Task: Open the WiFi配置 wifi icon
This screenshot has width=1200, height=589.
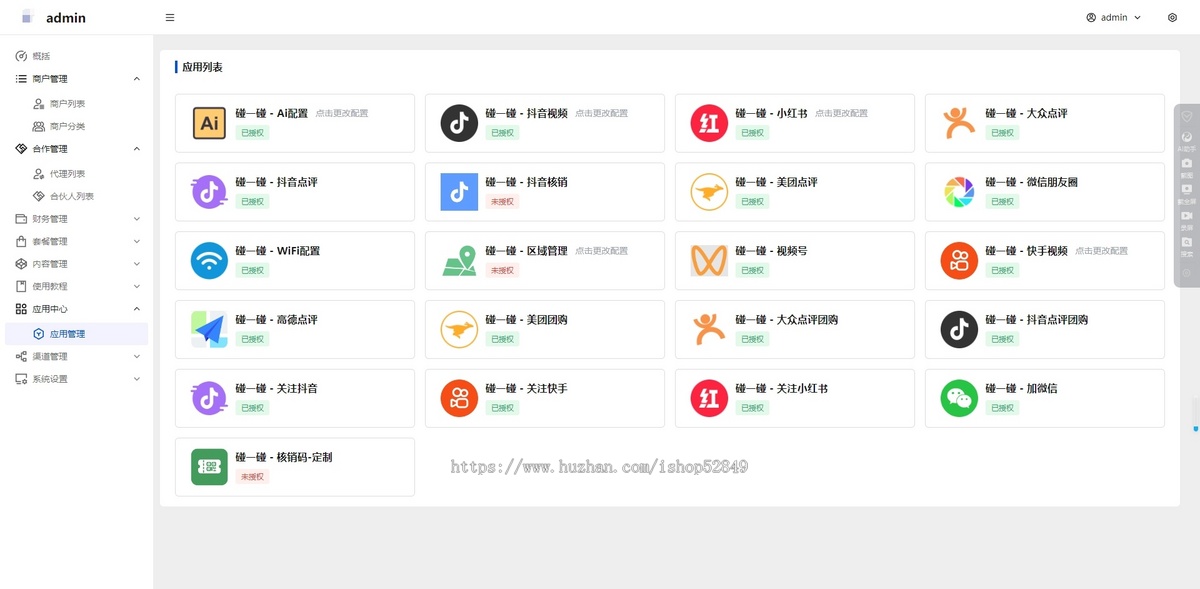Action: click(x=209, y=261)
